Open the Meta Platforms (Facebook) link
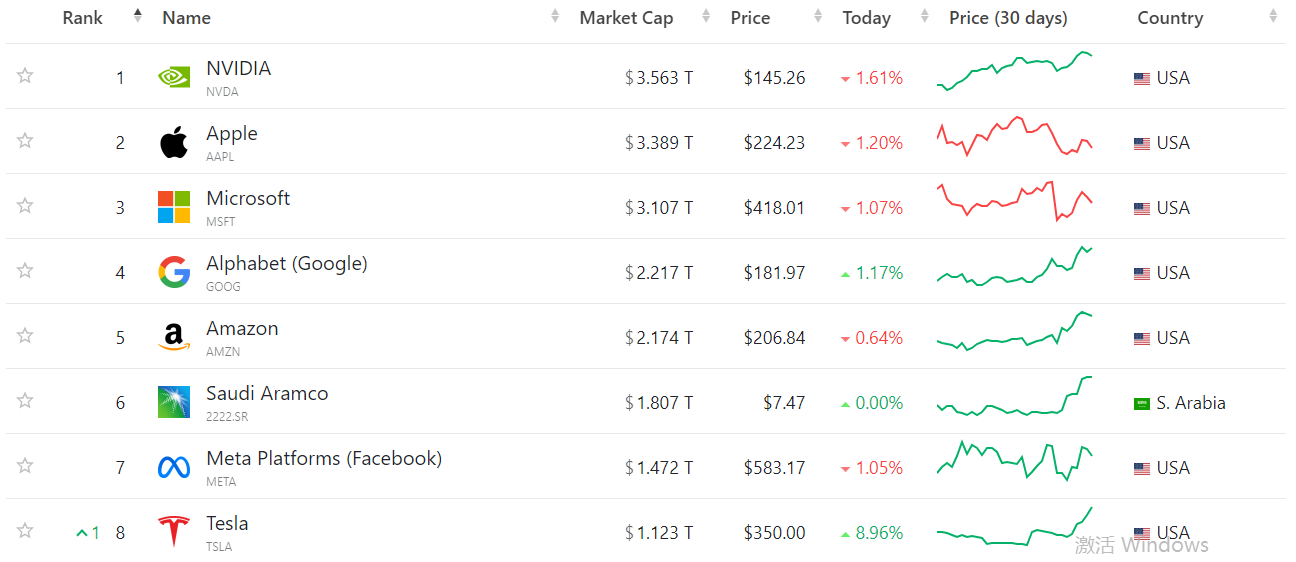This screenshot has height=562, width=1296. [324, 459]
